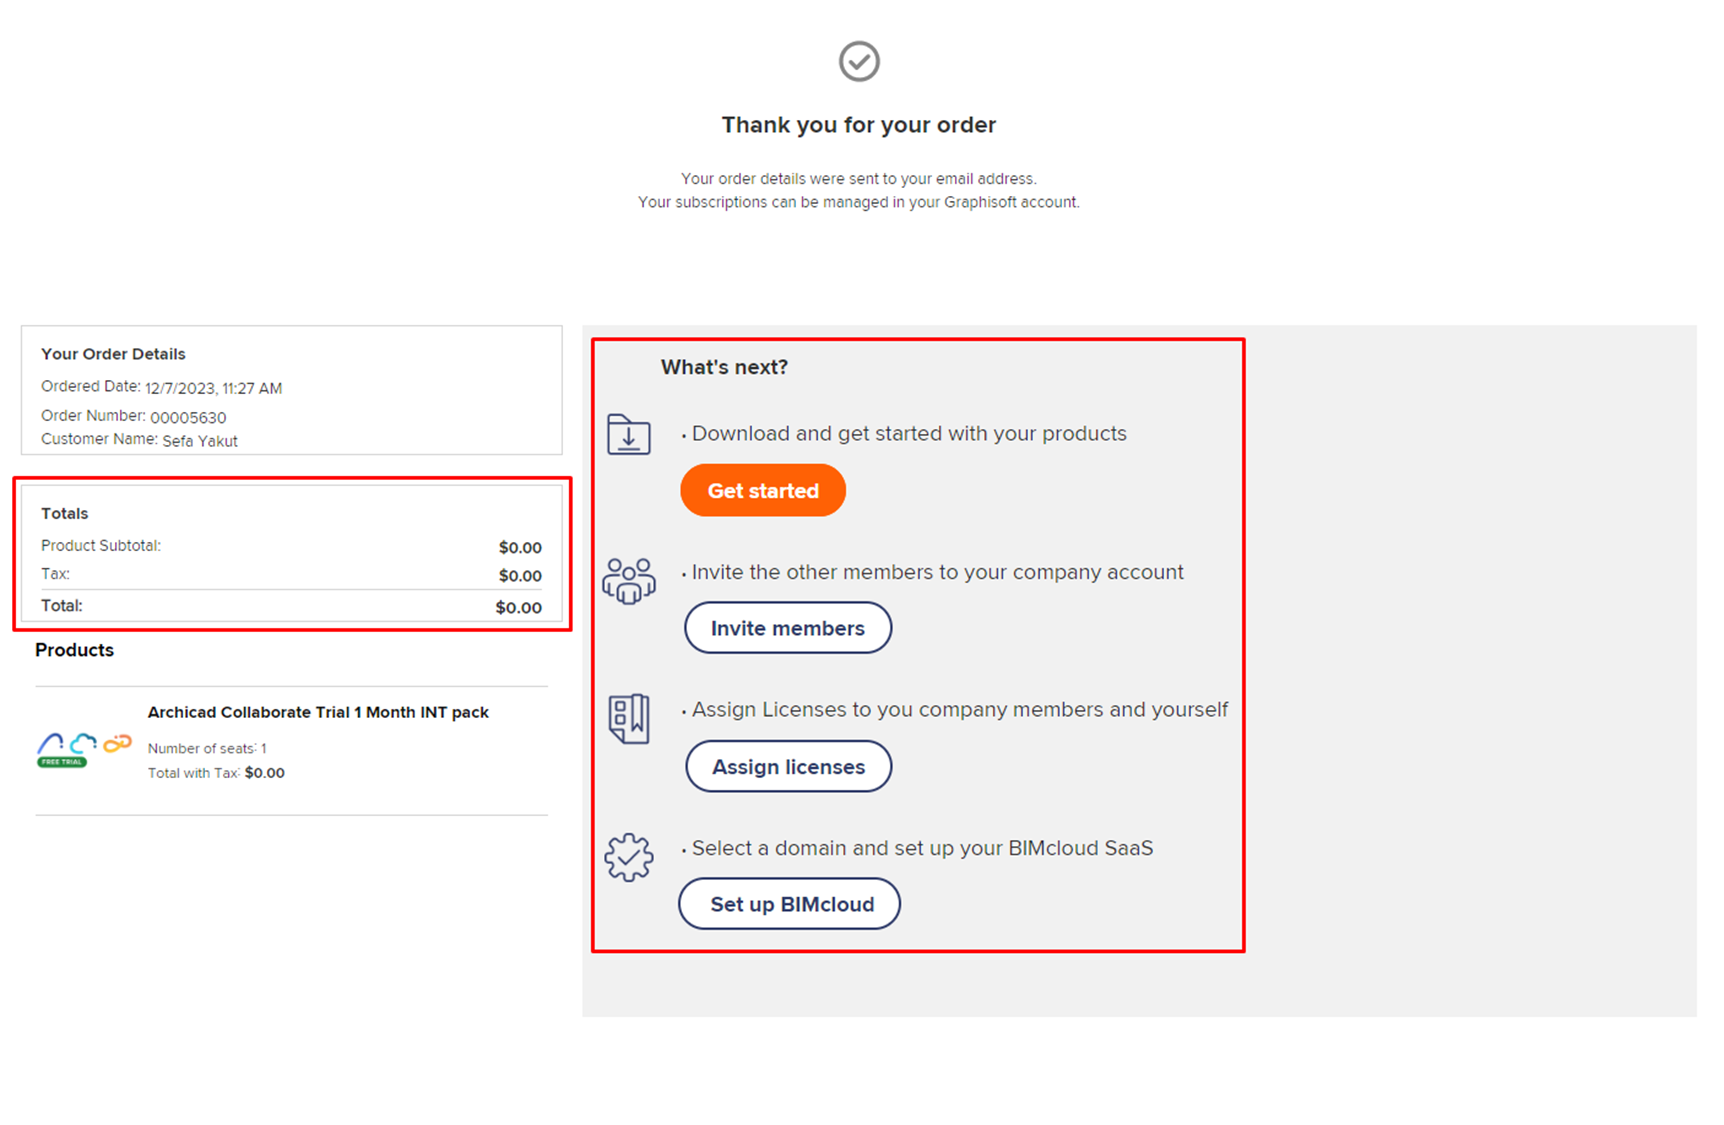Click the Total amount $0.00 row
Image resolution: width=1724 pixels, height=1125 pixels.
(291, 606)
